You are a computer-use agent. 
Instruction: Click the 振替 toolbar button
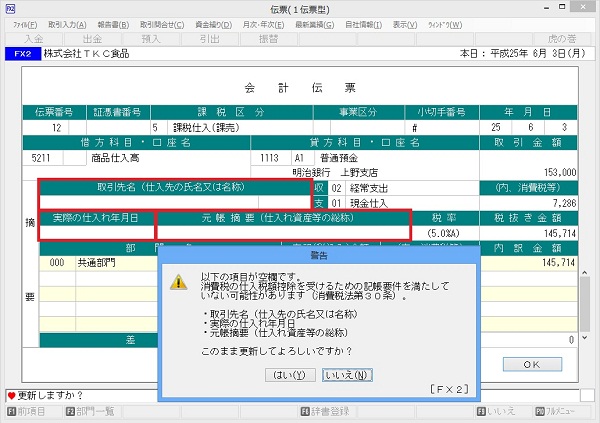(268, 39)
